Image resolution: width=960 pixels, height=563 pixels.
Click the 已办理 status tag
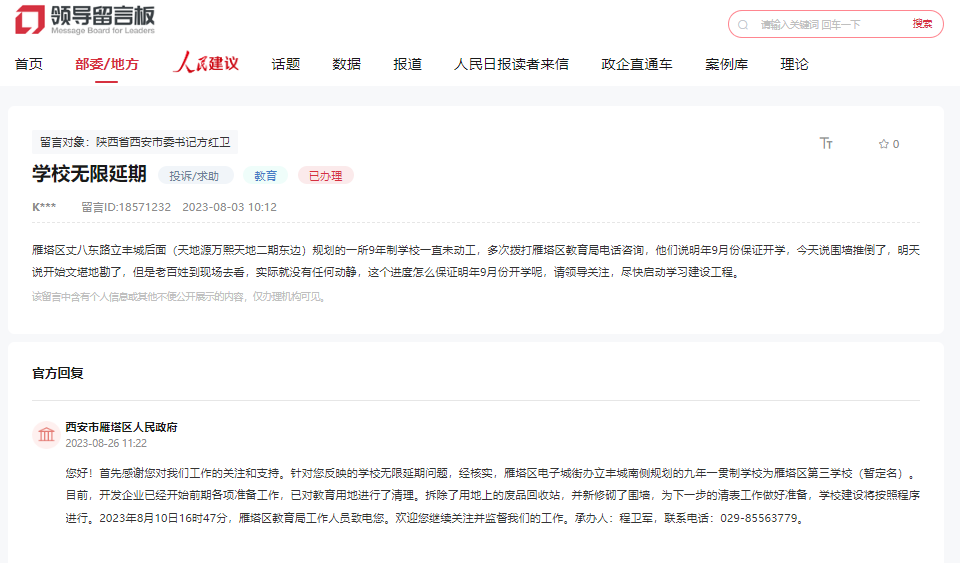326,176
